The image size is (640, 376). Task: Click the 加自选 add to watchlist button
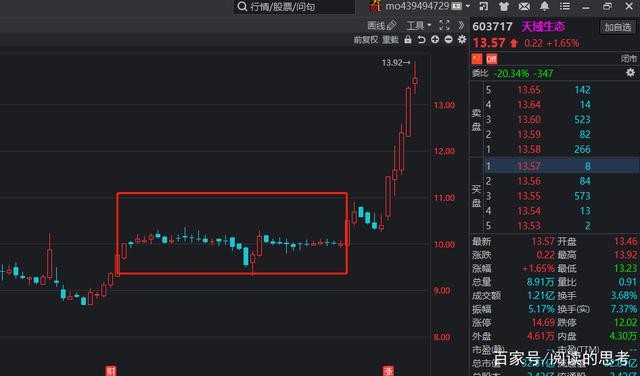pyautogui.click(x=618, y=27)
